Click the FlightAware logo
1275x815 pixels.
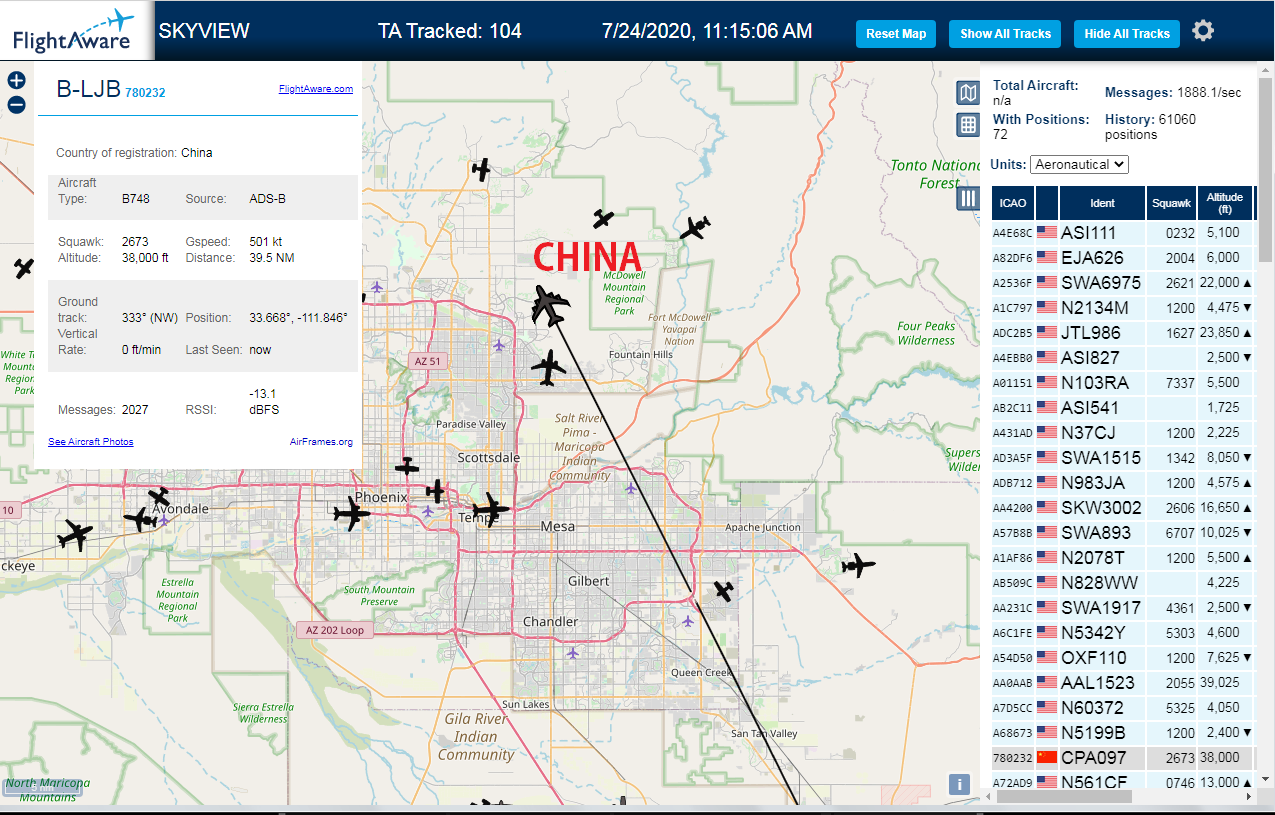point(74,30)
